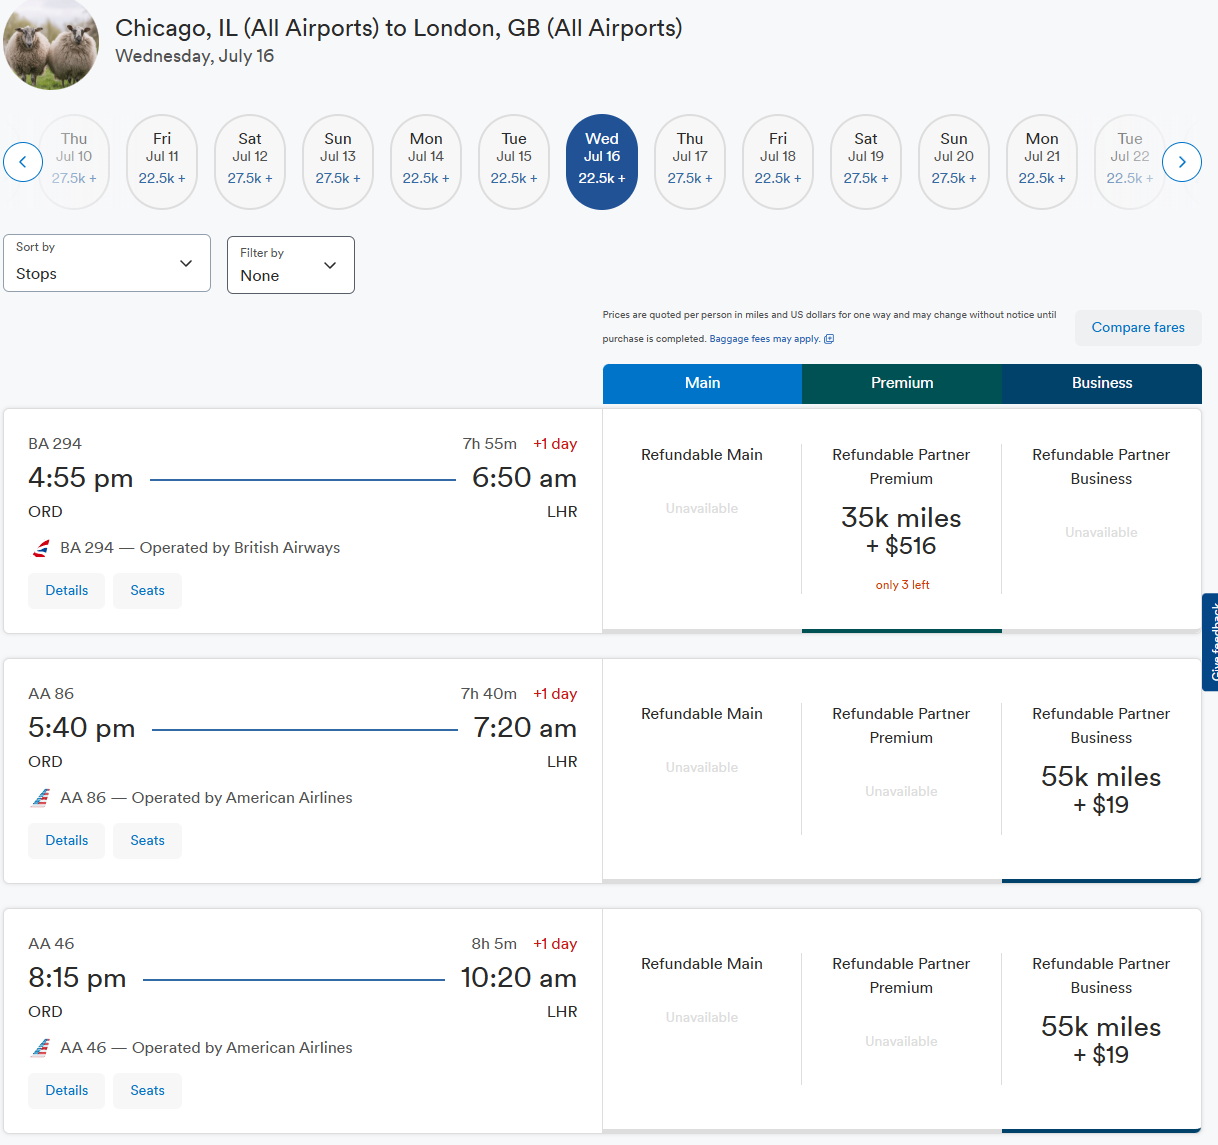1218x1145 pixels.
Task: Click the 7h 55m flight duration
Action: tap(490, 444)
